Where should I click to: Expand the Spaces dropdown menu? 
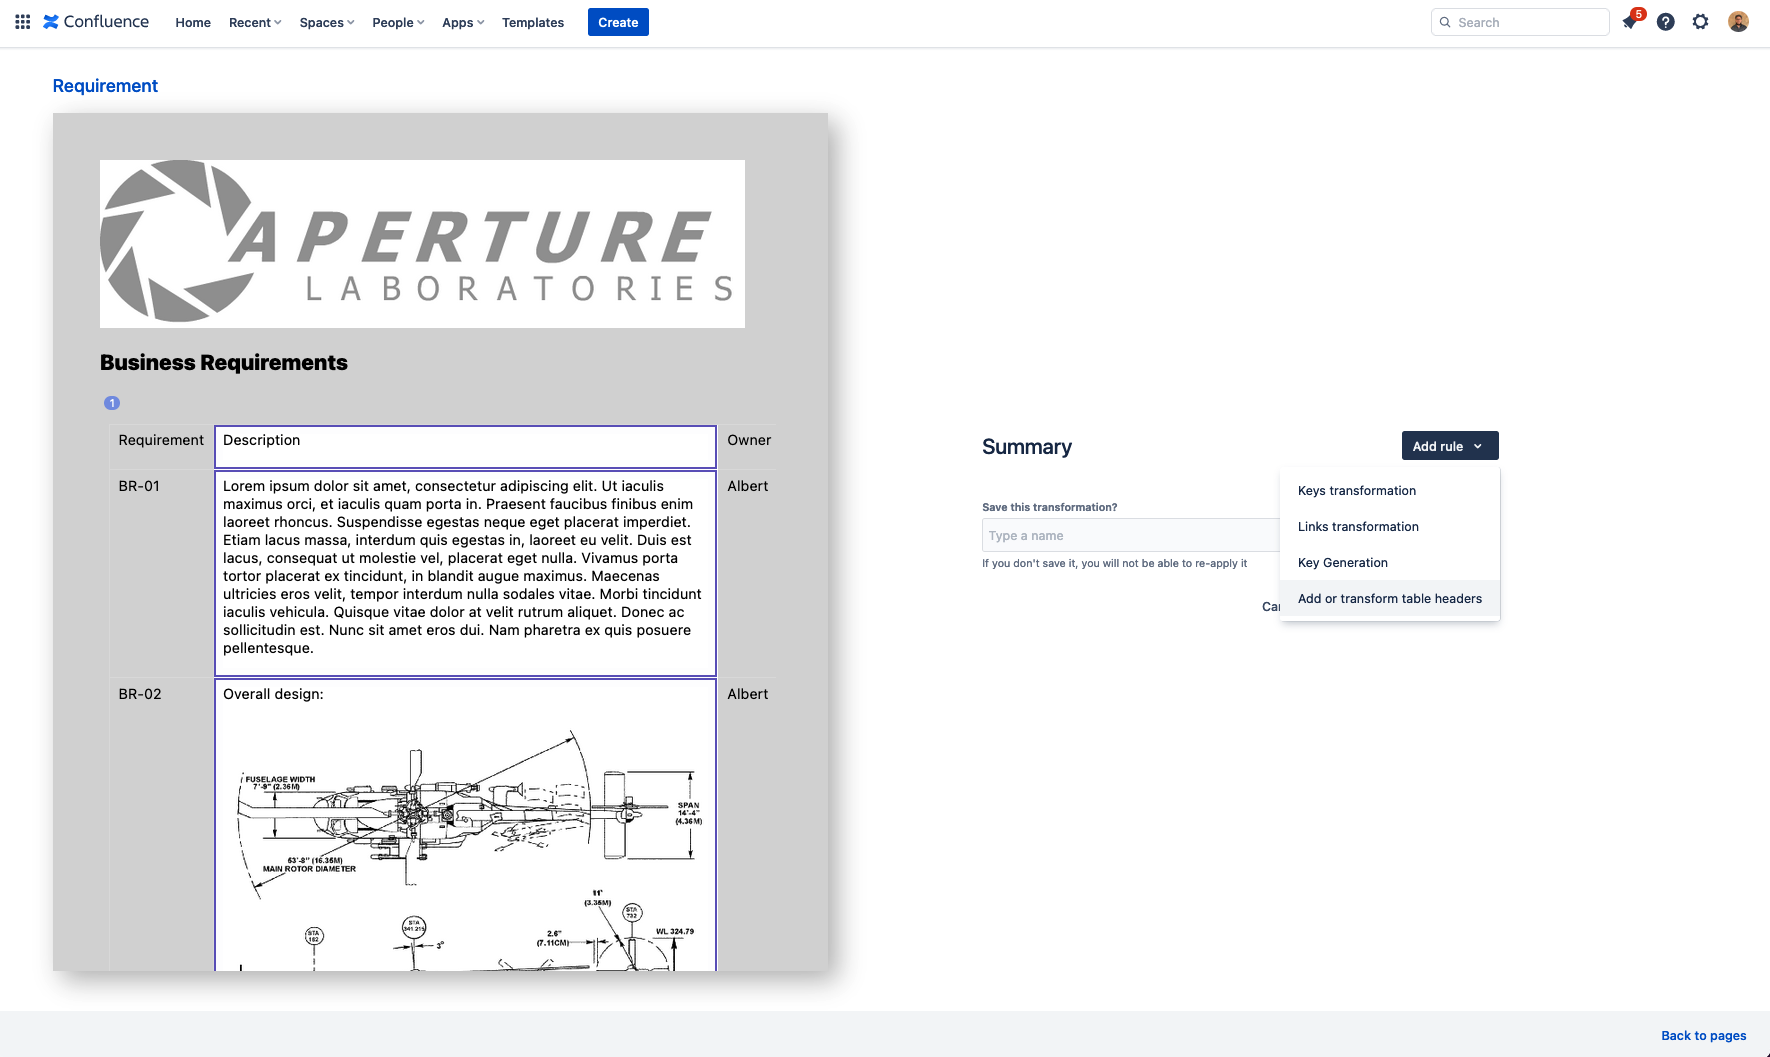(327, 22)
